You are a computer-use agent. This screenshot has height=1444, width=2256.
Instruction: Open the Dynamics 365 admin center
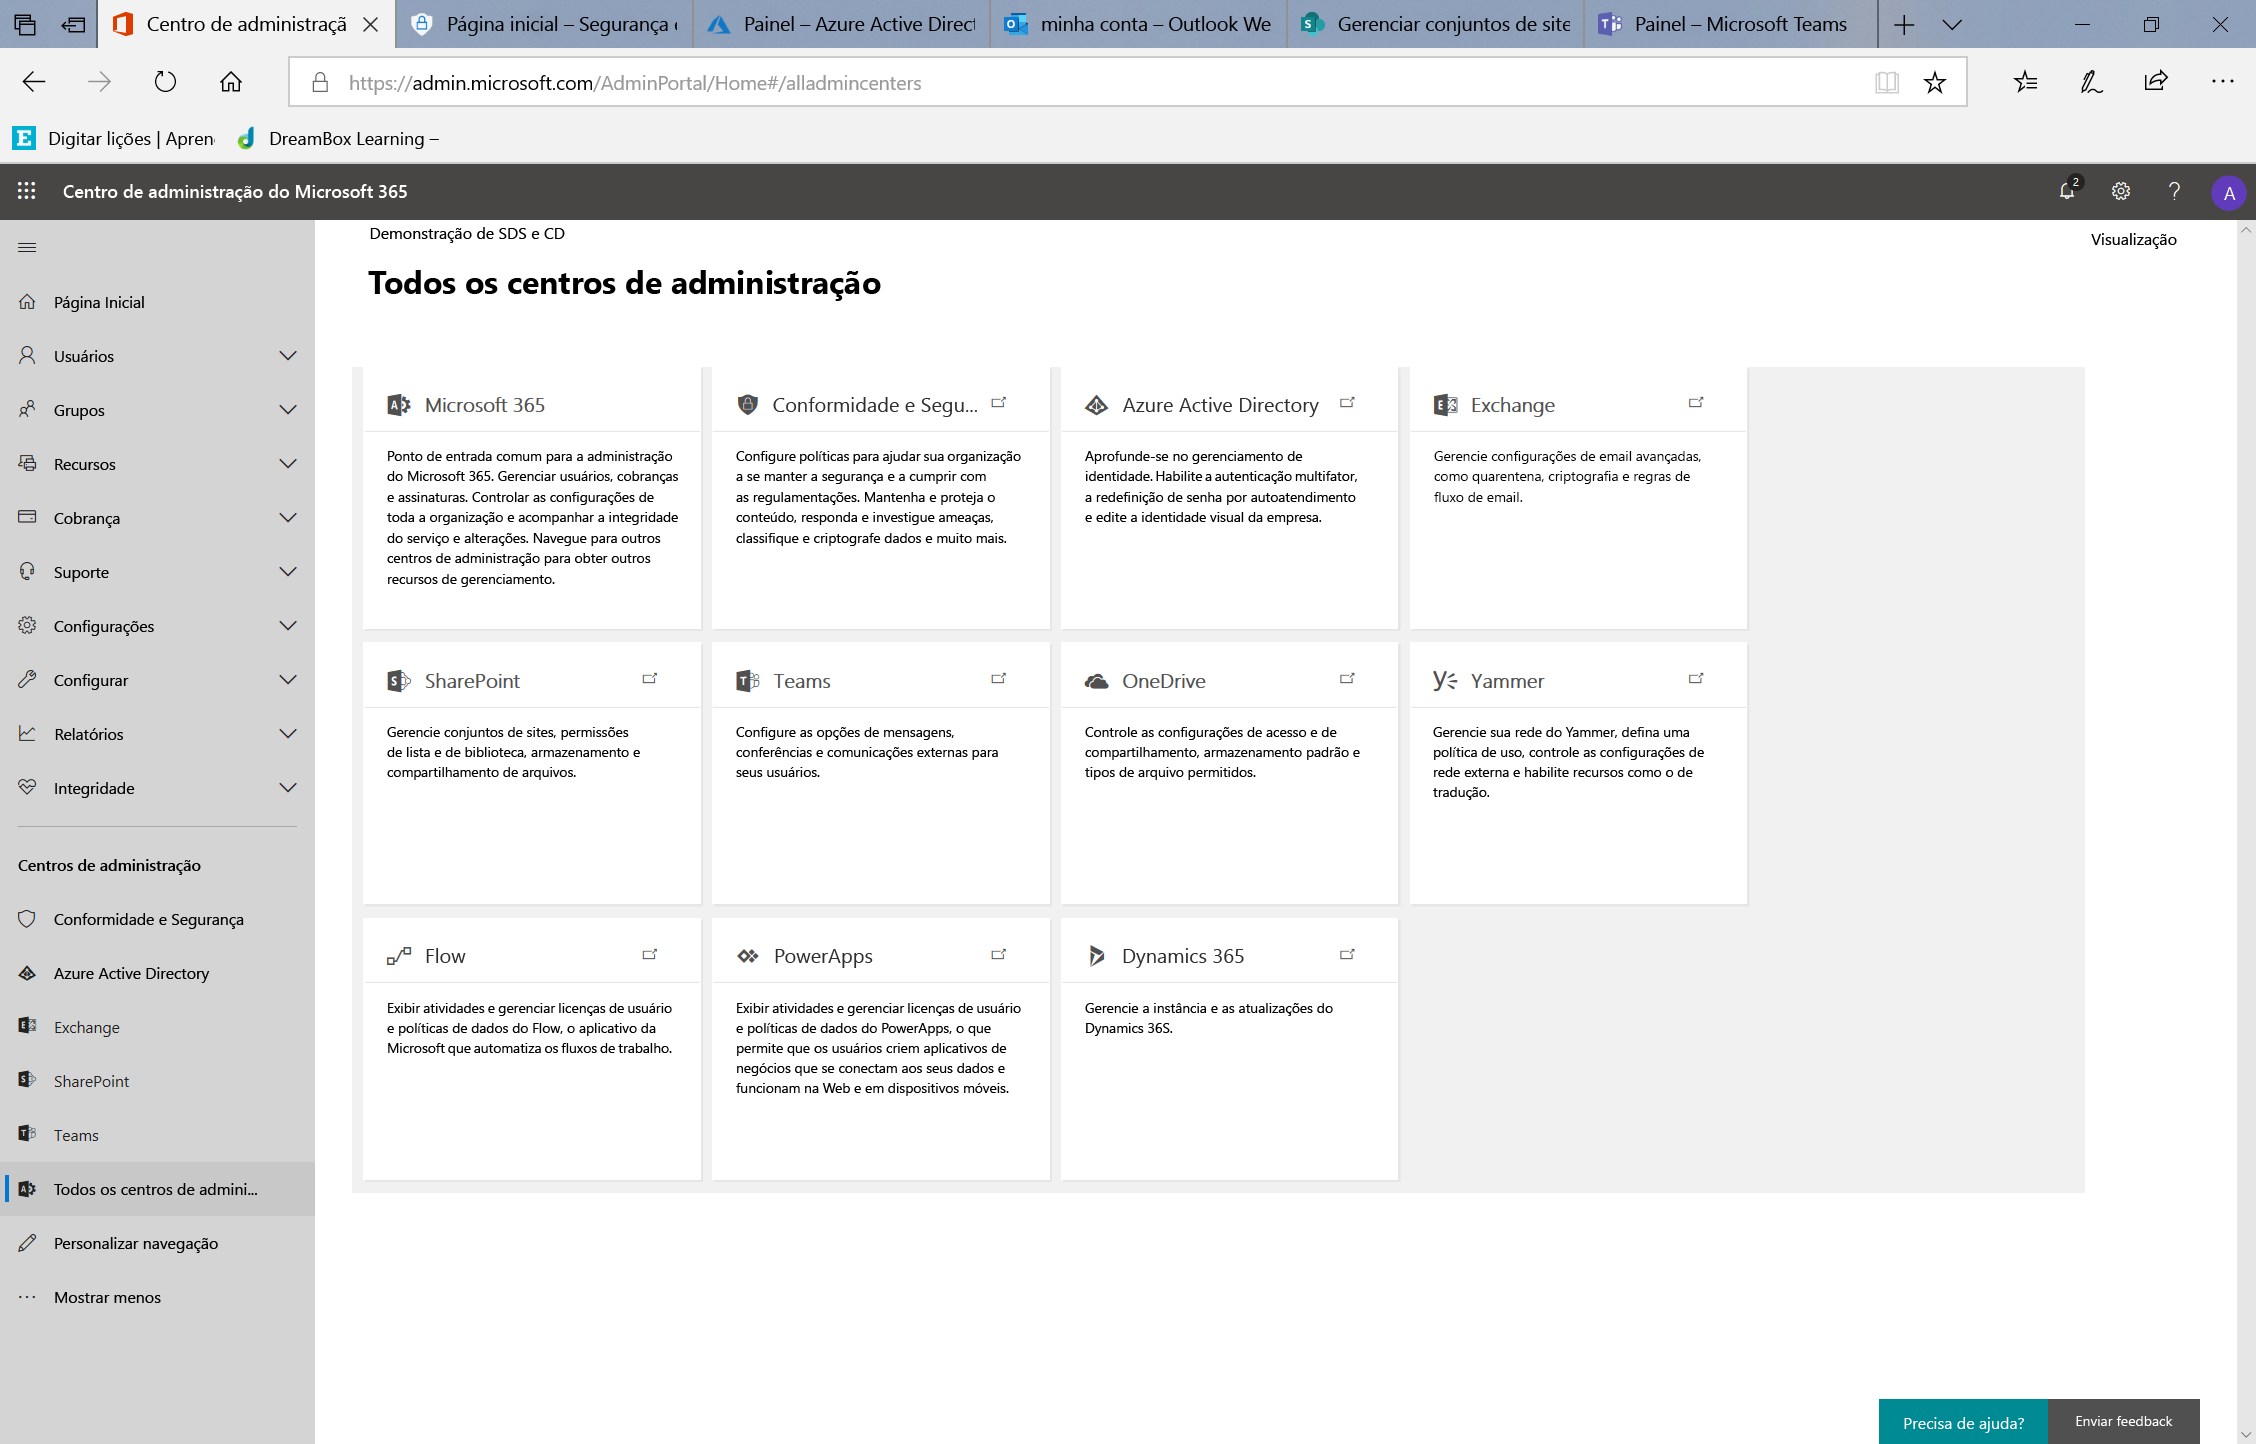click(x=1181, y=954)
